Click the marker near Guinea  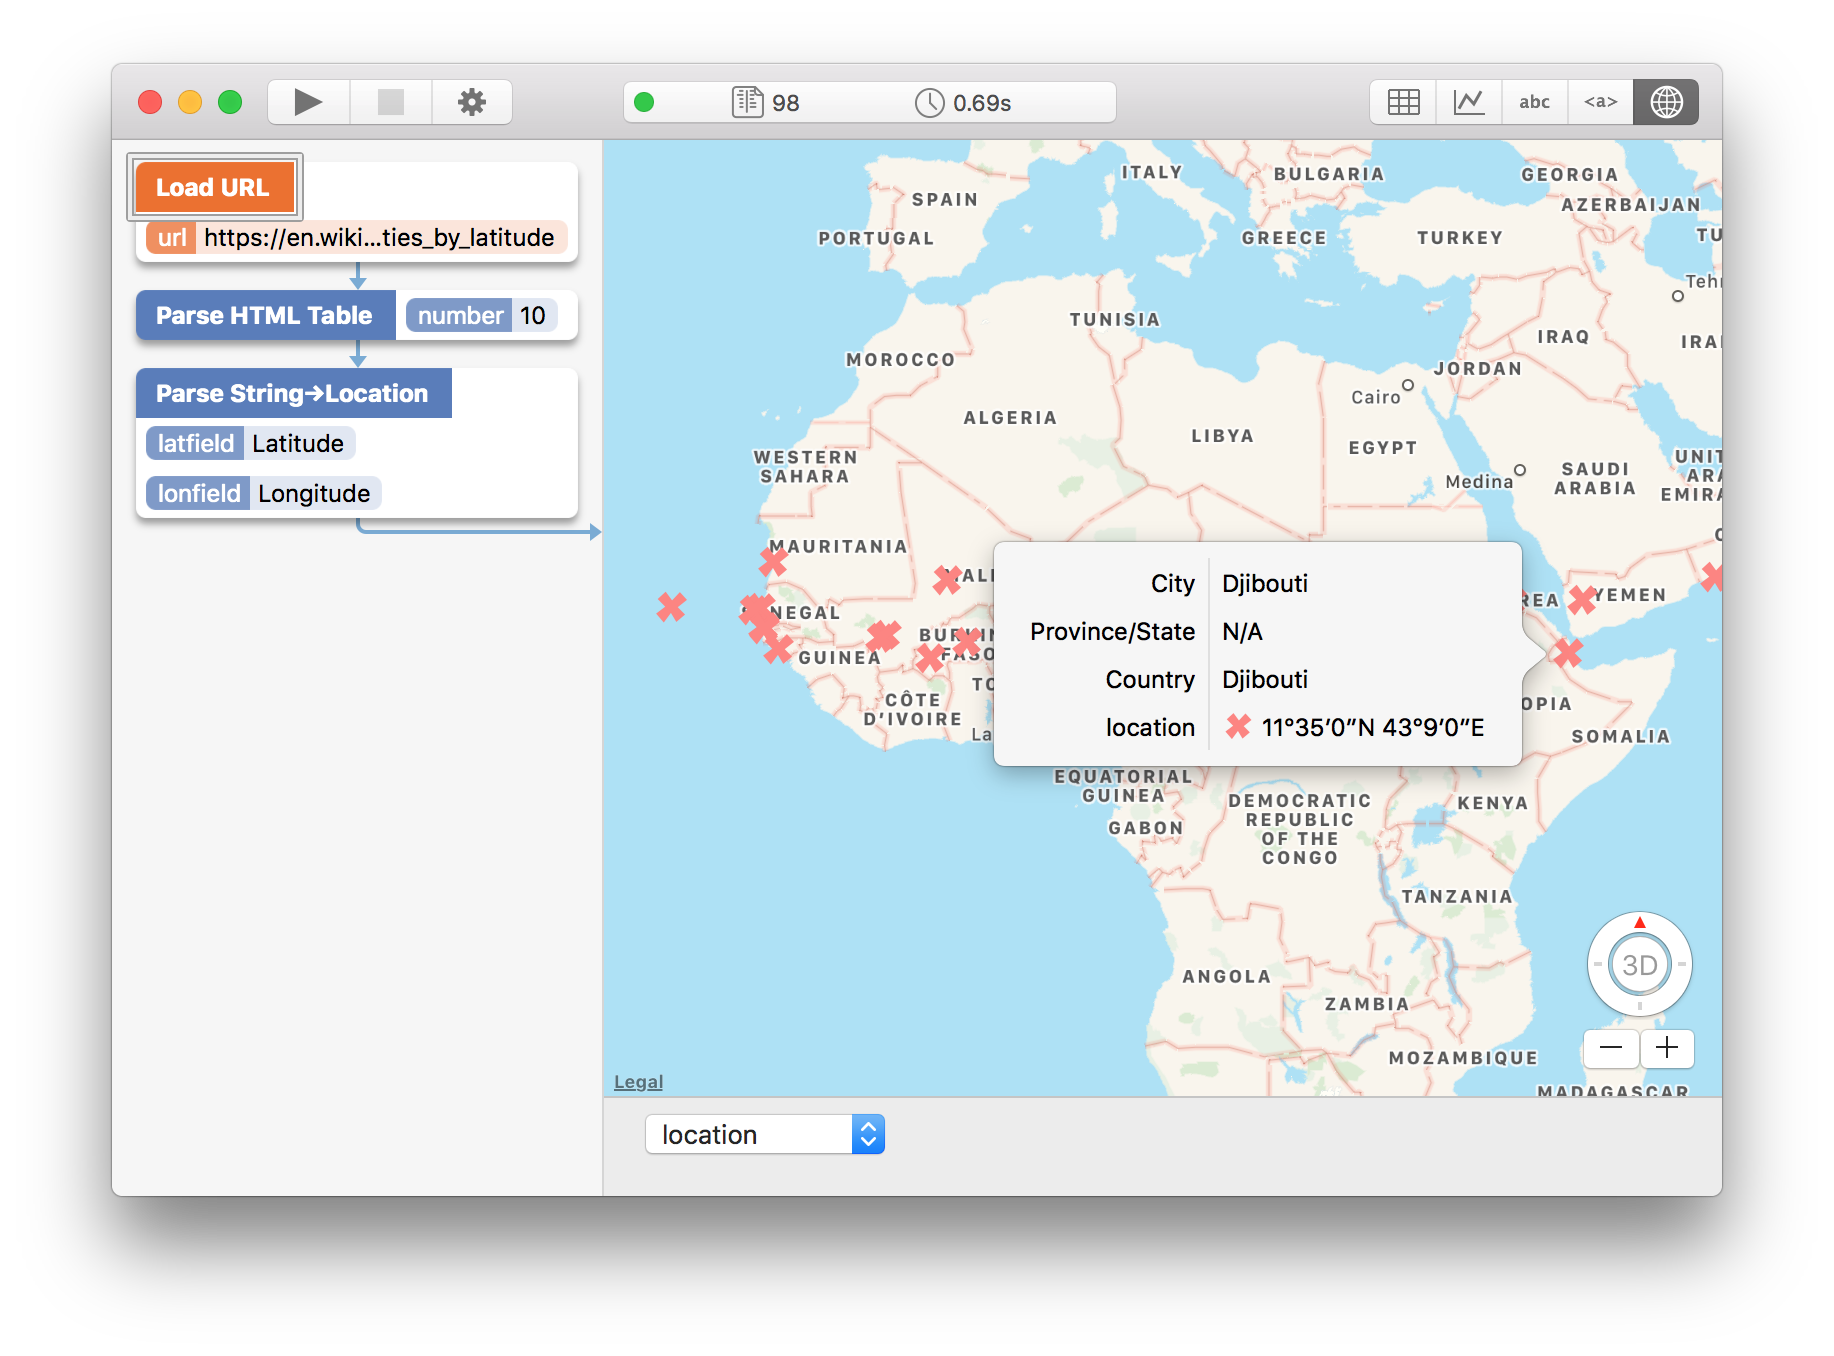[778, 648]
